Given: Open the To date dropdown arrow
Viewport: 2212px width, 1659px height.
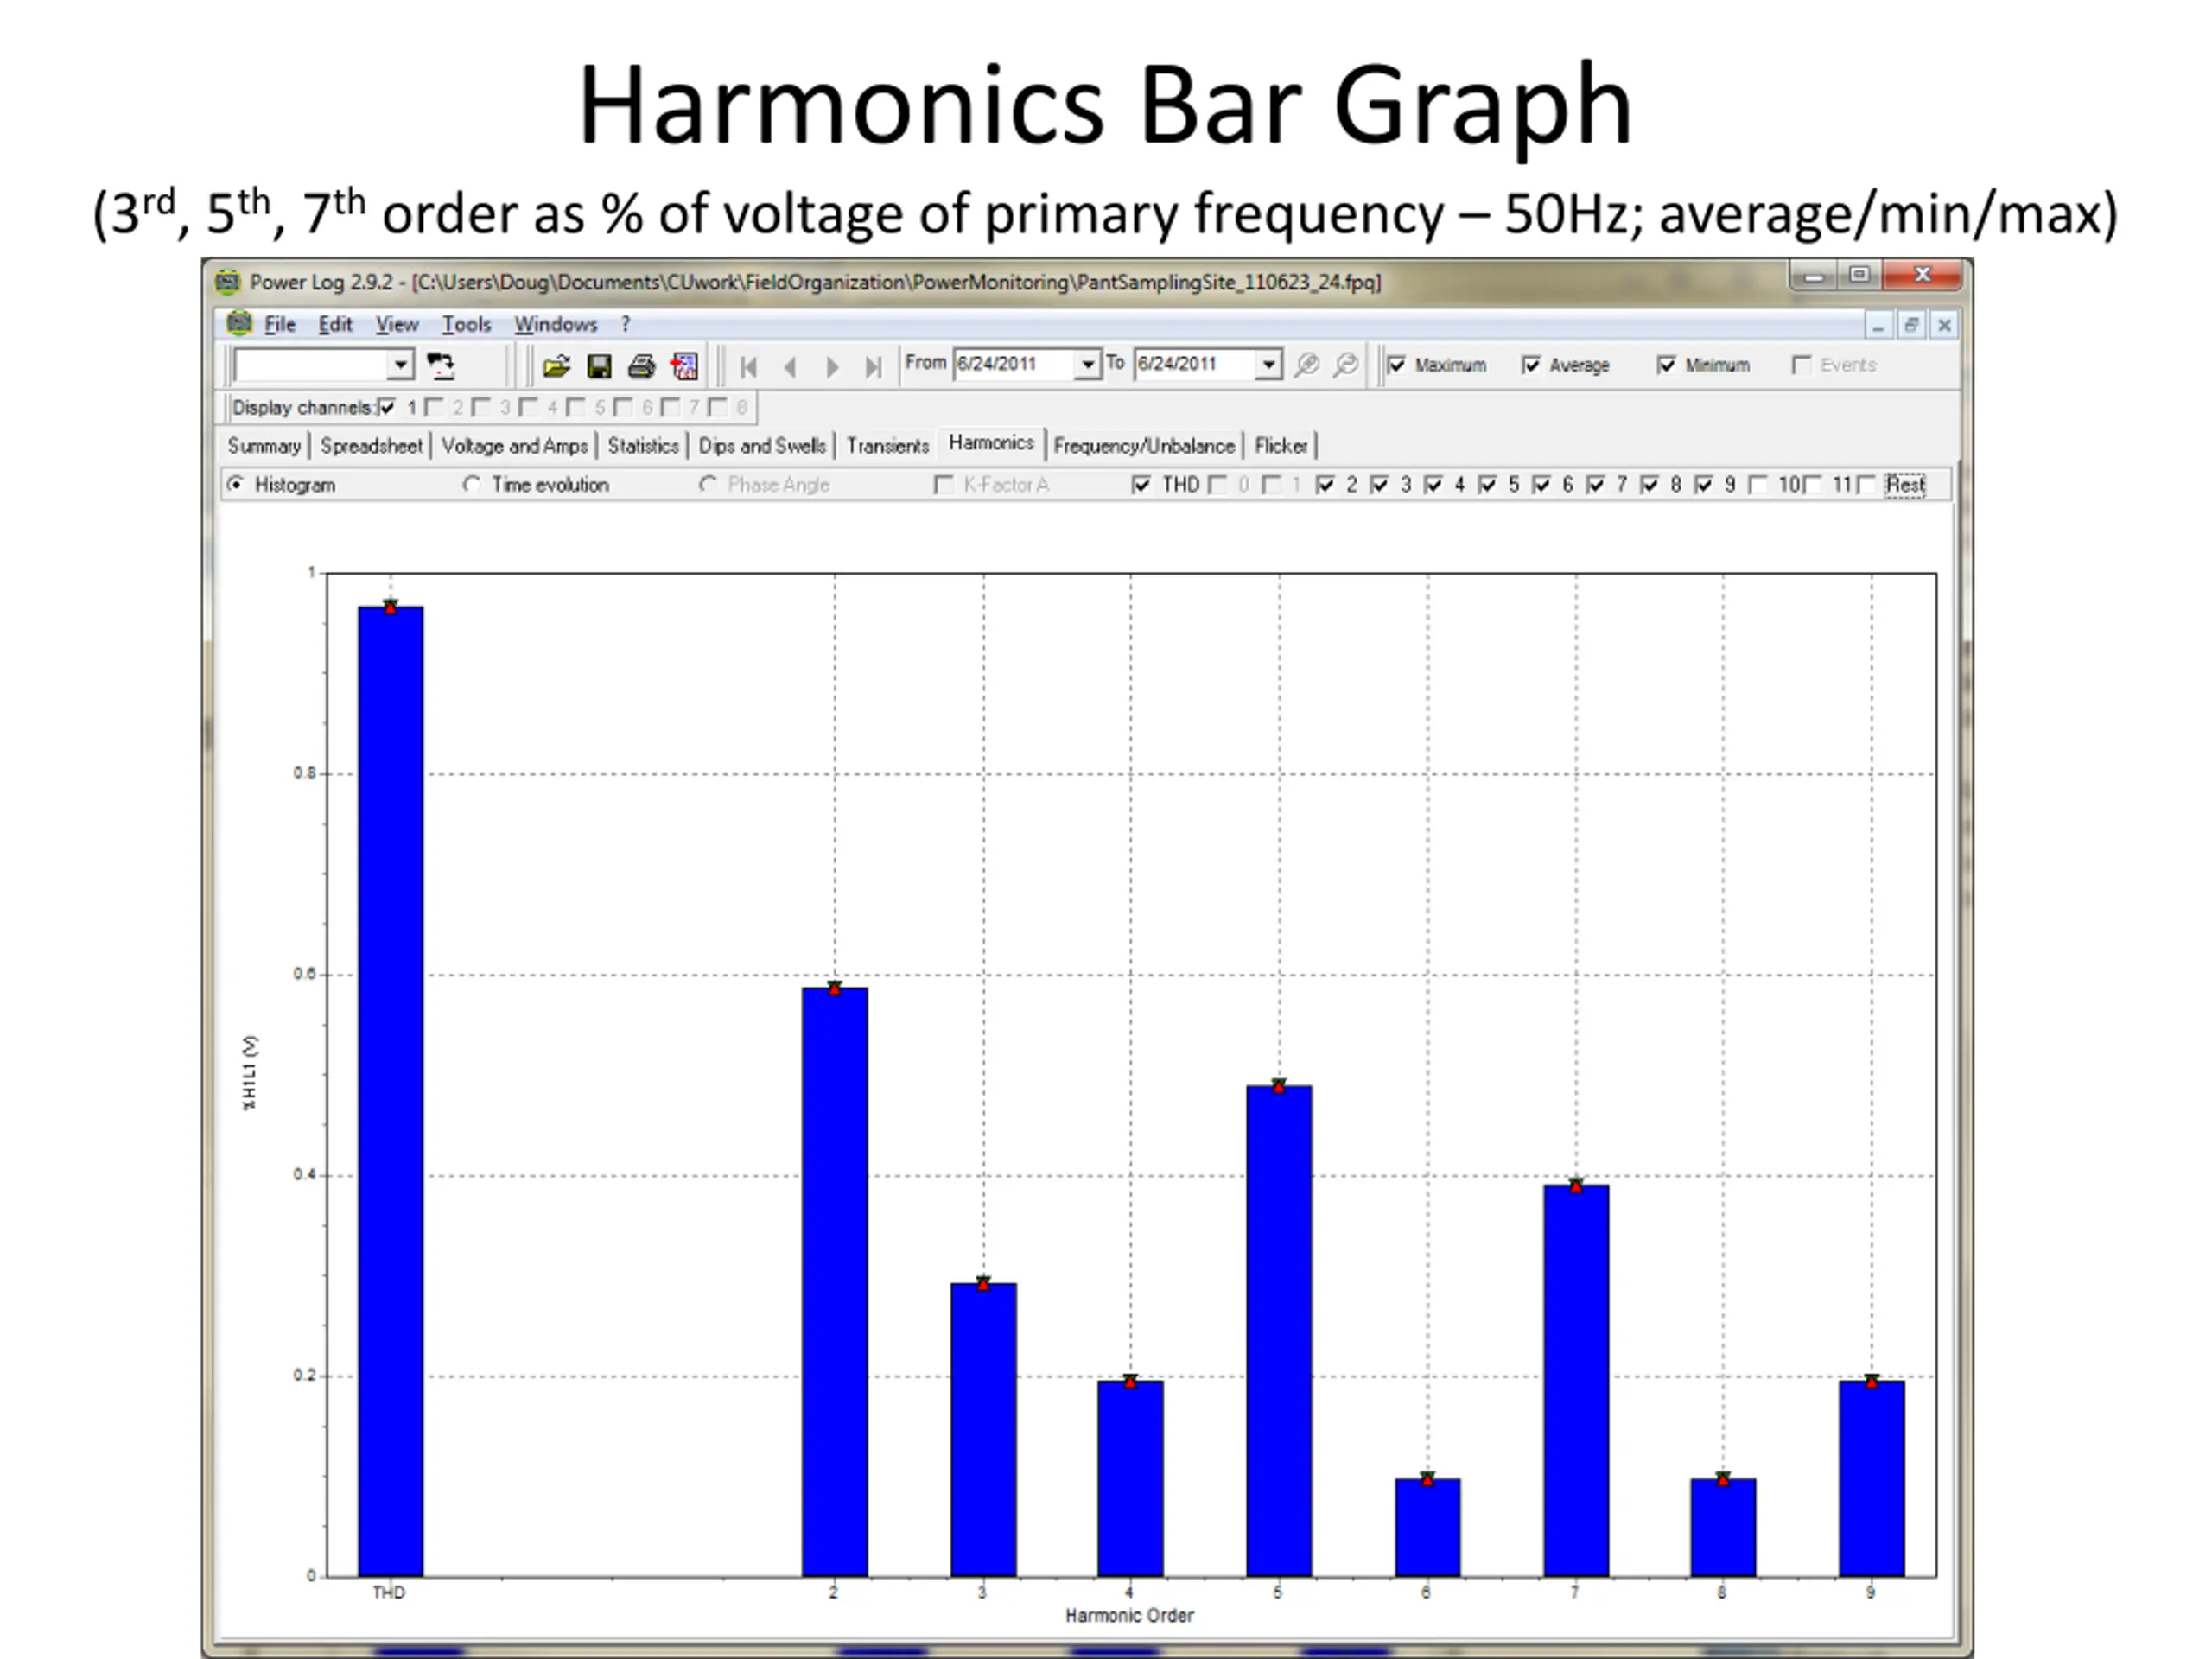Looking at the screenshot, I should point(1268,365).
